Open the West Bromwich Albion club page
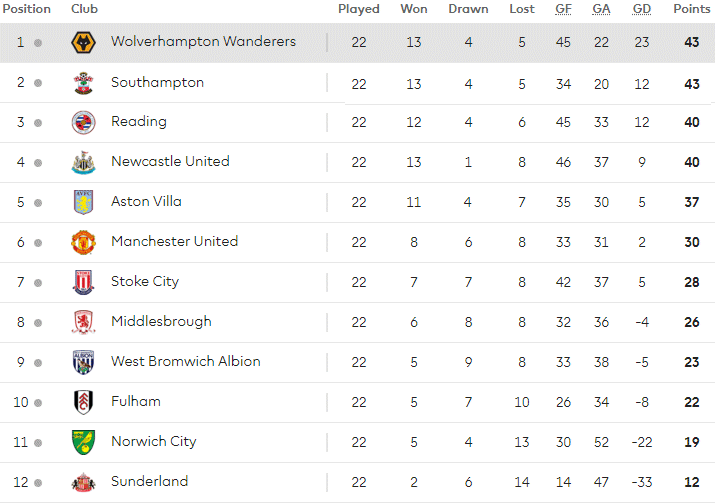The height and width of the screenshot is (504, 715). click(x=186, y=361)
